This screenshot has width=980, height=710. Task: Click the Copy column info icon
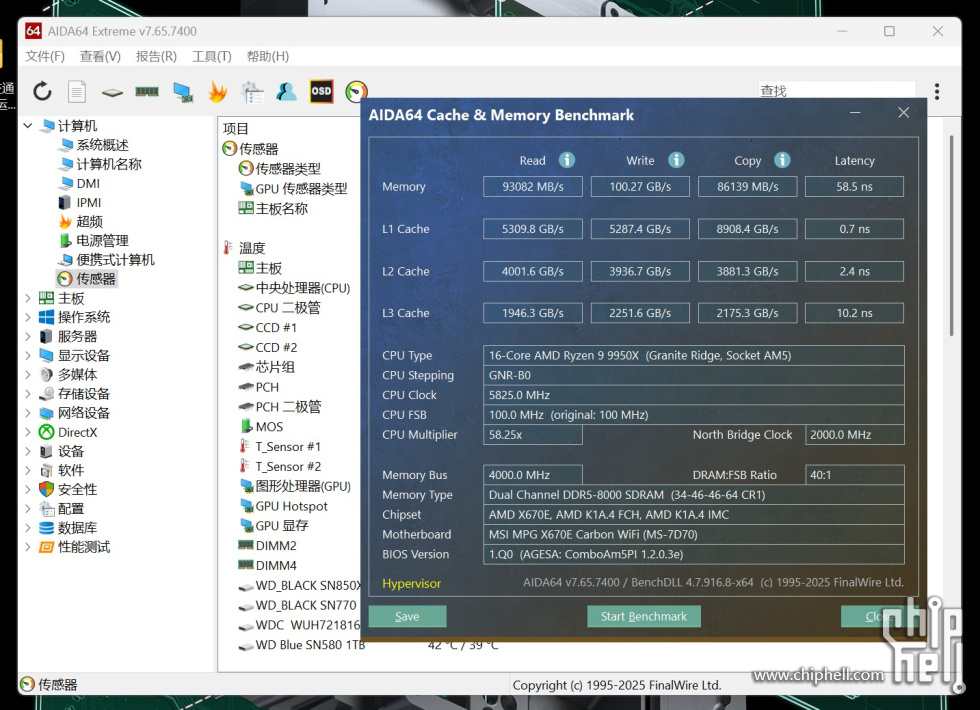coord(782,160)
